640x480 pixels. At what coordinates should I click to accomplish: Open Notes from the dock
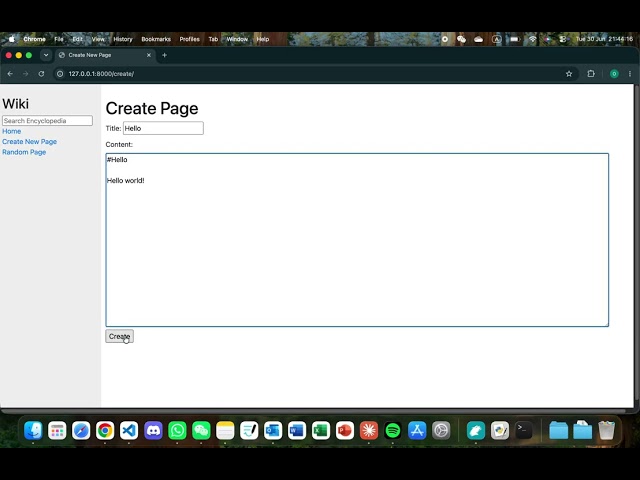click(225, 430)
